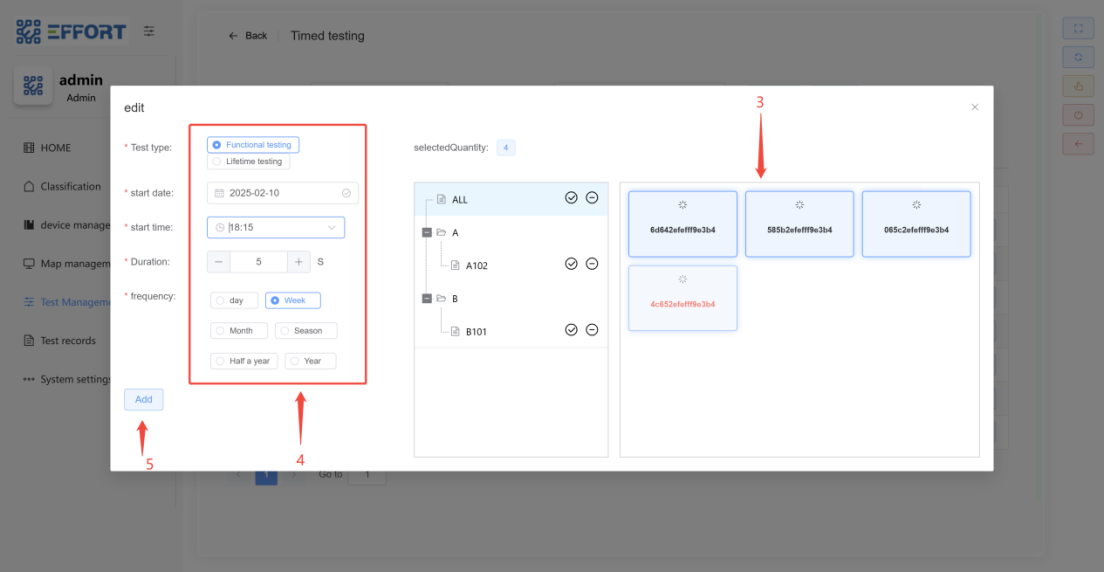Select device card 4c652efefff9e3b4

683,297
